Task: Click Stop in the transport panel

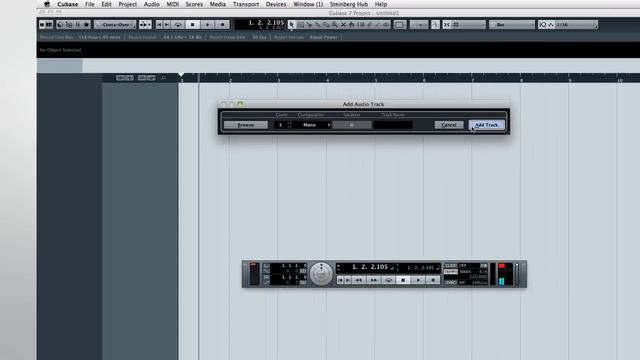Action: 403,280
